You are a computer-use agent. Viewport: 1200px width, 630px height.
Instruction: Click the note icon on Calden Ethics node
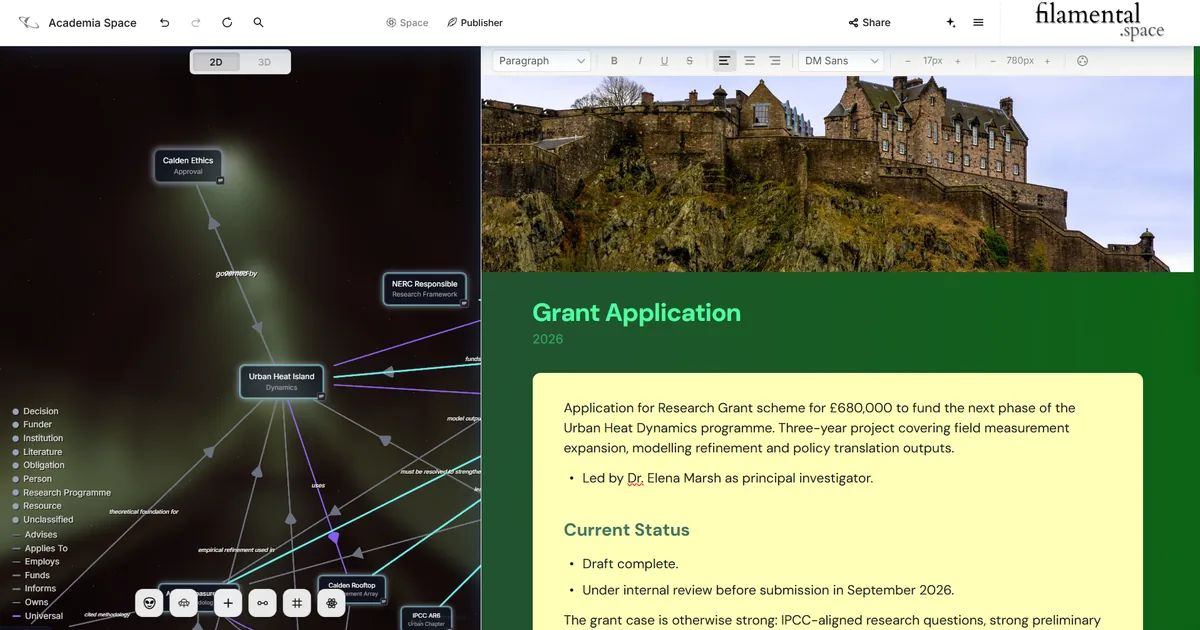tap(220, 181)
